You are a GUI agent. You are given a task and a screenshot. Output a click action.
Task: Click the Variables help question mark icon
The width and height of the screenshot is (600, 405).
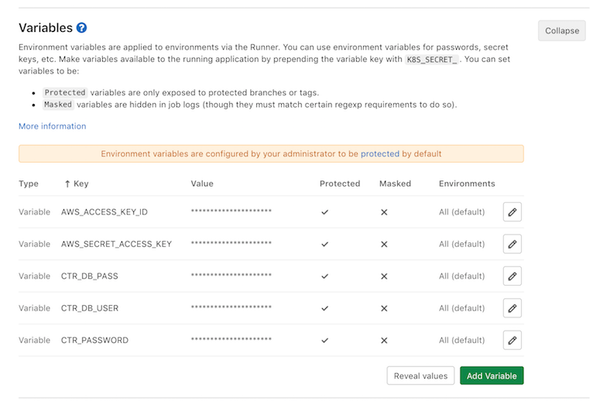coord(82,28)
